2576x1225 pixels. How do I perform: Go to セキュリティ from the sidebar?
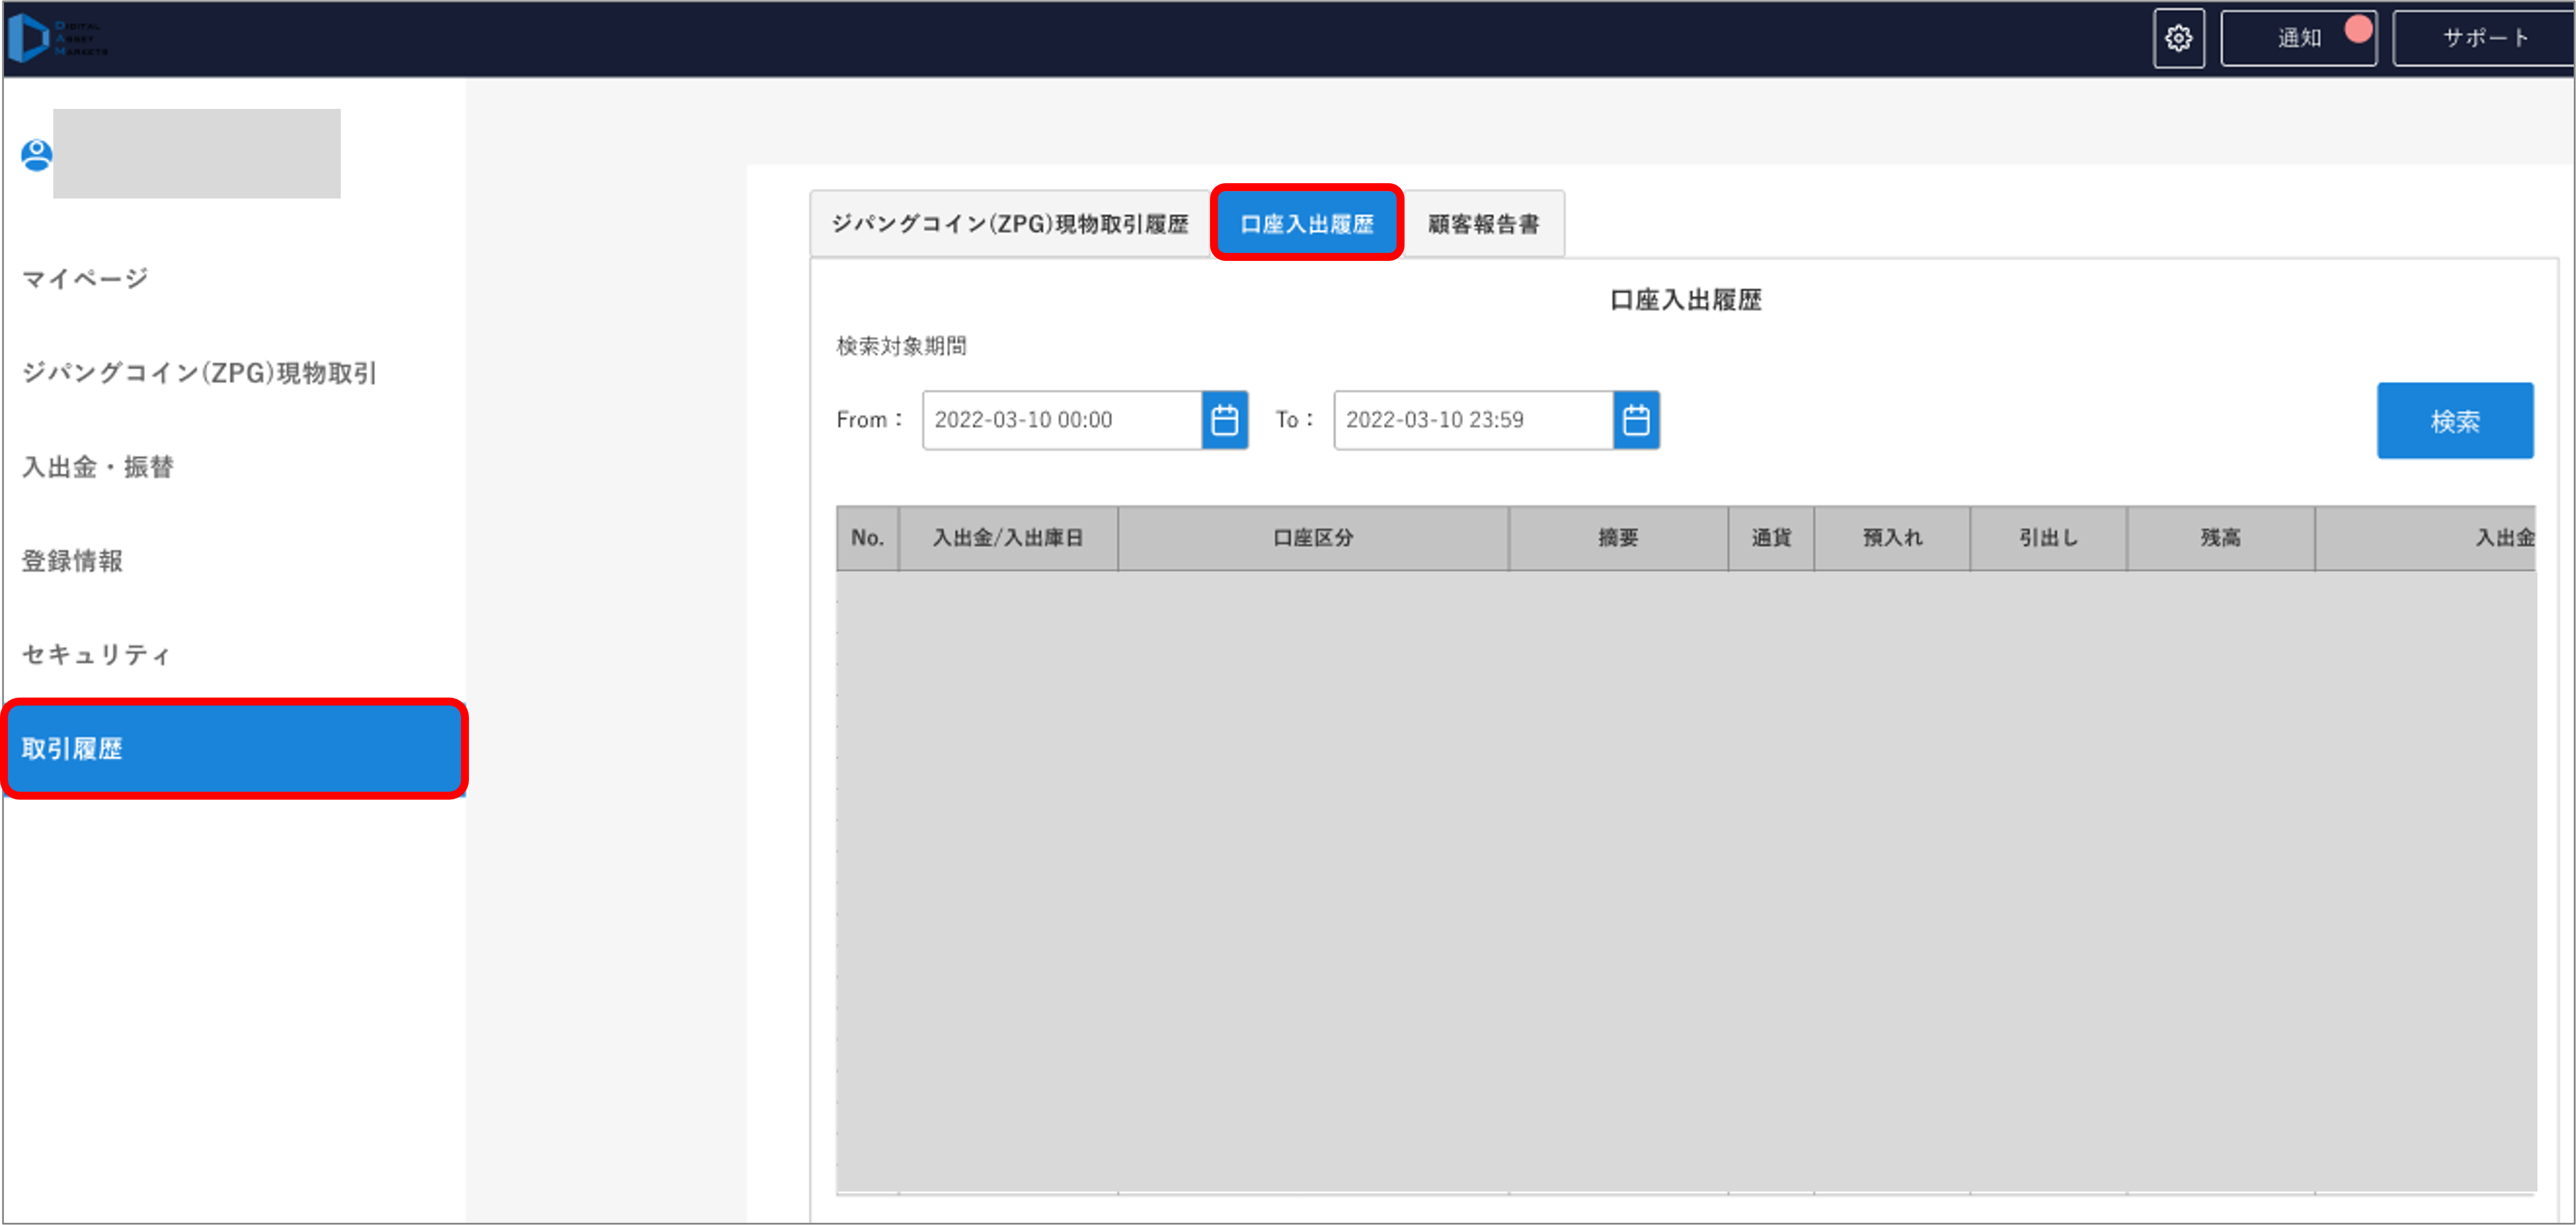pos(95,653)
